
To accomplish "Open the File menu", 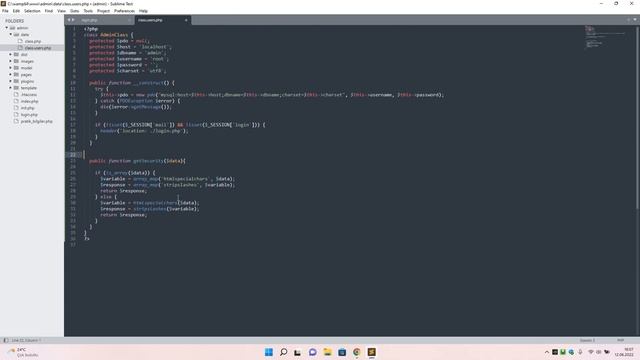I will click(x=5, y=11).
